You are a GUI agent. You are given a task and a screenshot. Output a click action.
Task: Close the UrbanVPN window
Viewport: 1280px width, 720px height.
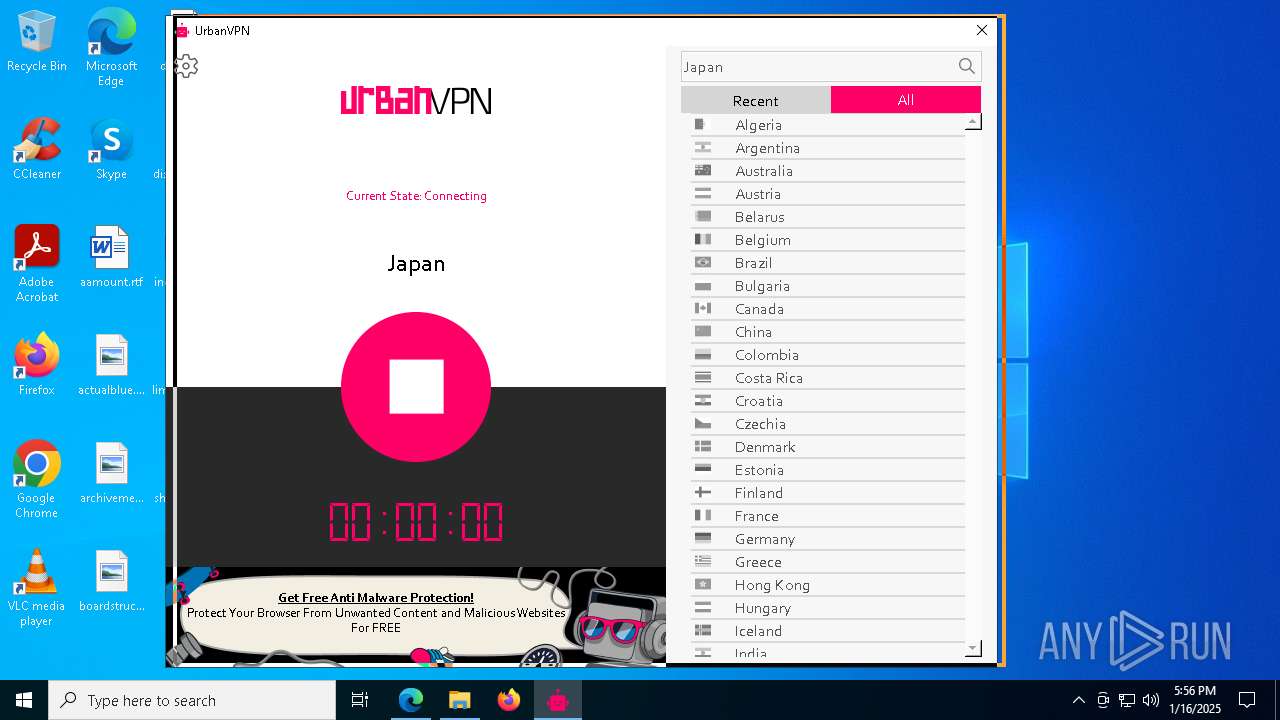[982, 30]
